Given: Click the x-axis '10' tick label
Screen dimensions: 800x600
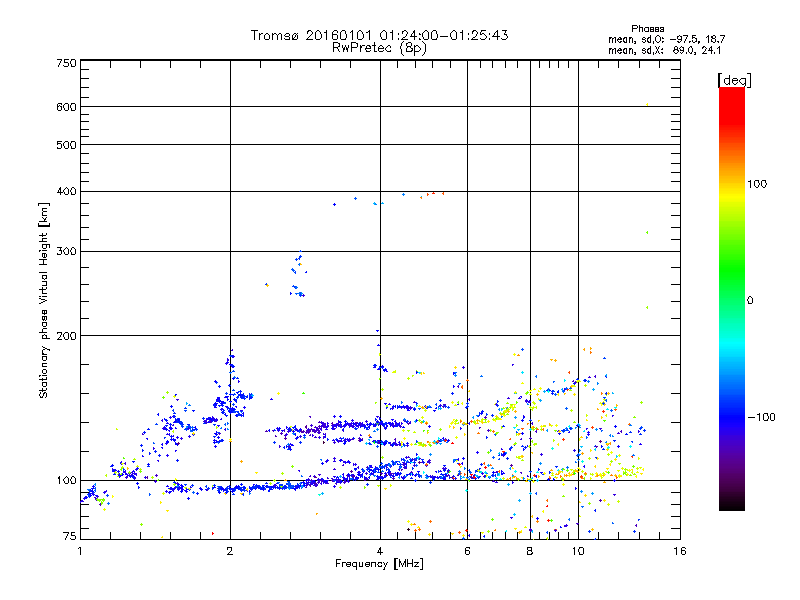Looking at the screenshot, I should click(578, 551).
